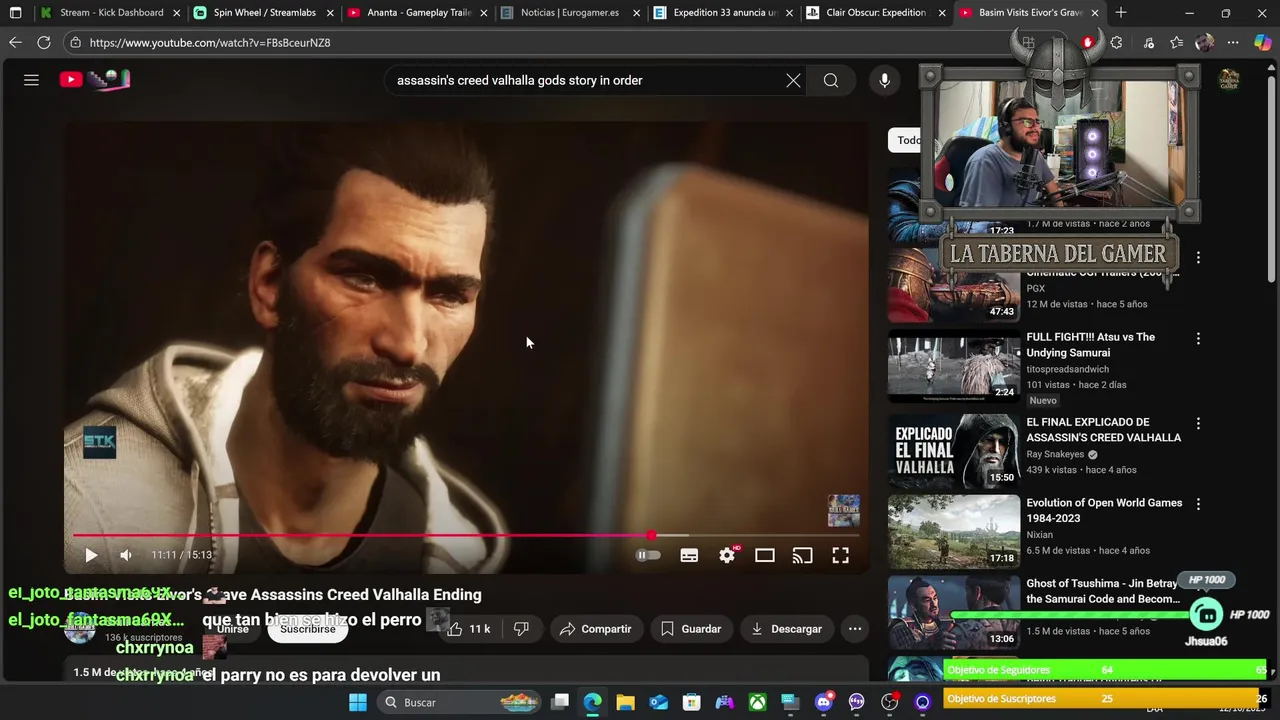
Task: Reload the page with refresh button
Action: pos(44,43)
